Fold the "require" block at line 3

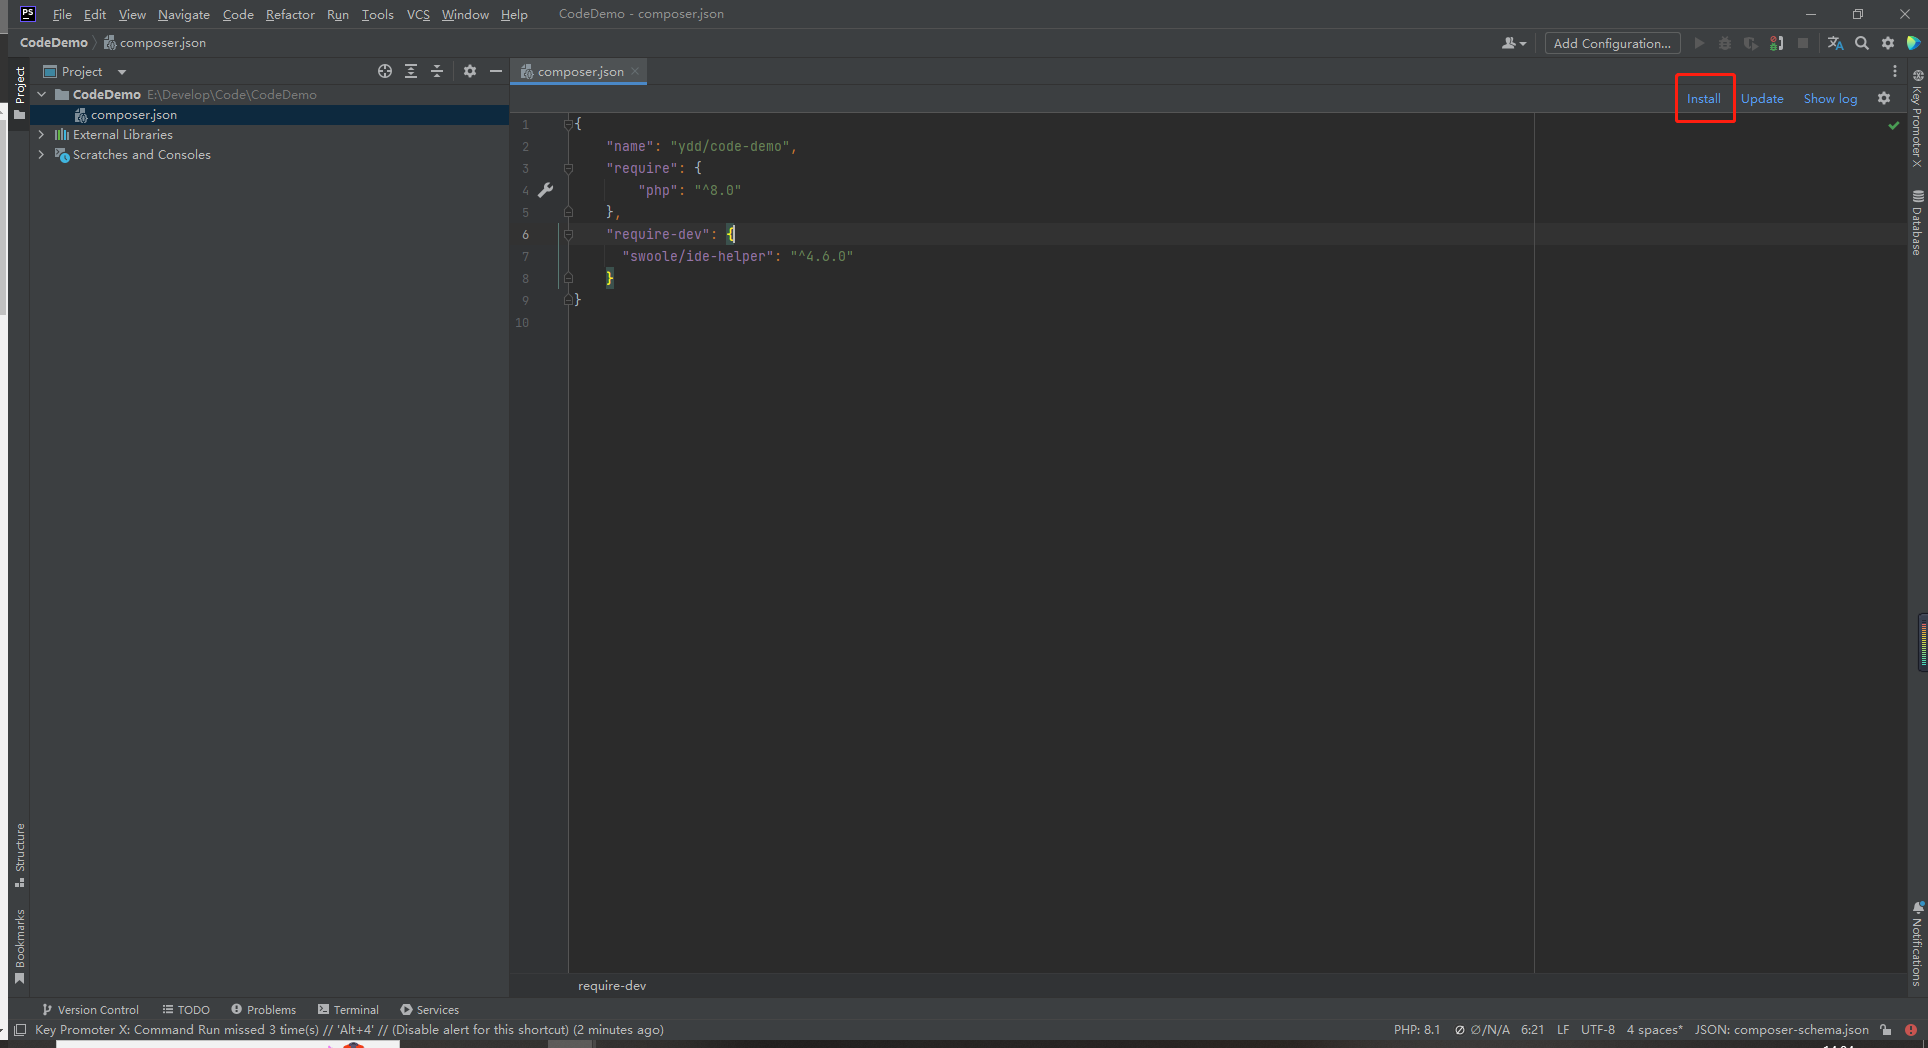[x=568, y=168]
